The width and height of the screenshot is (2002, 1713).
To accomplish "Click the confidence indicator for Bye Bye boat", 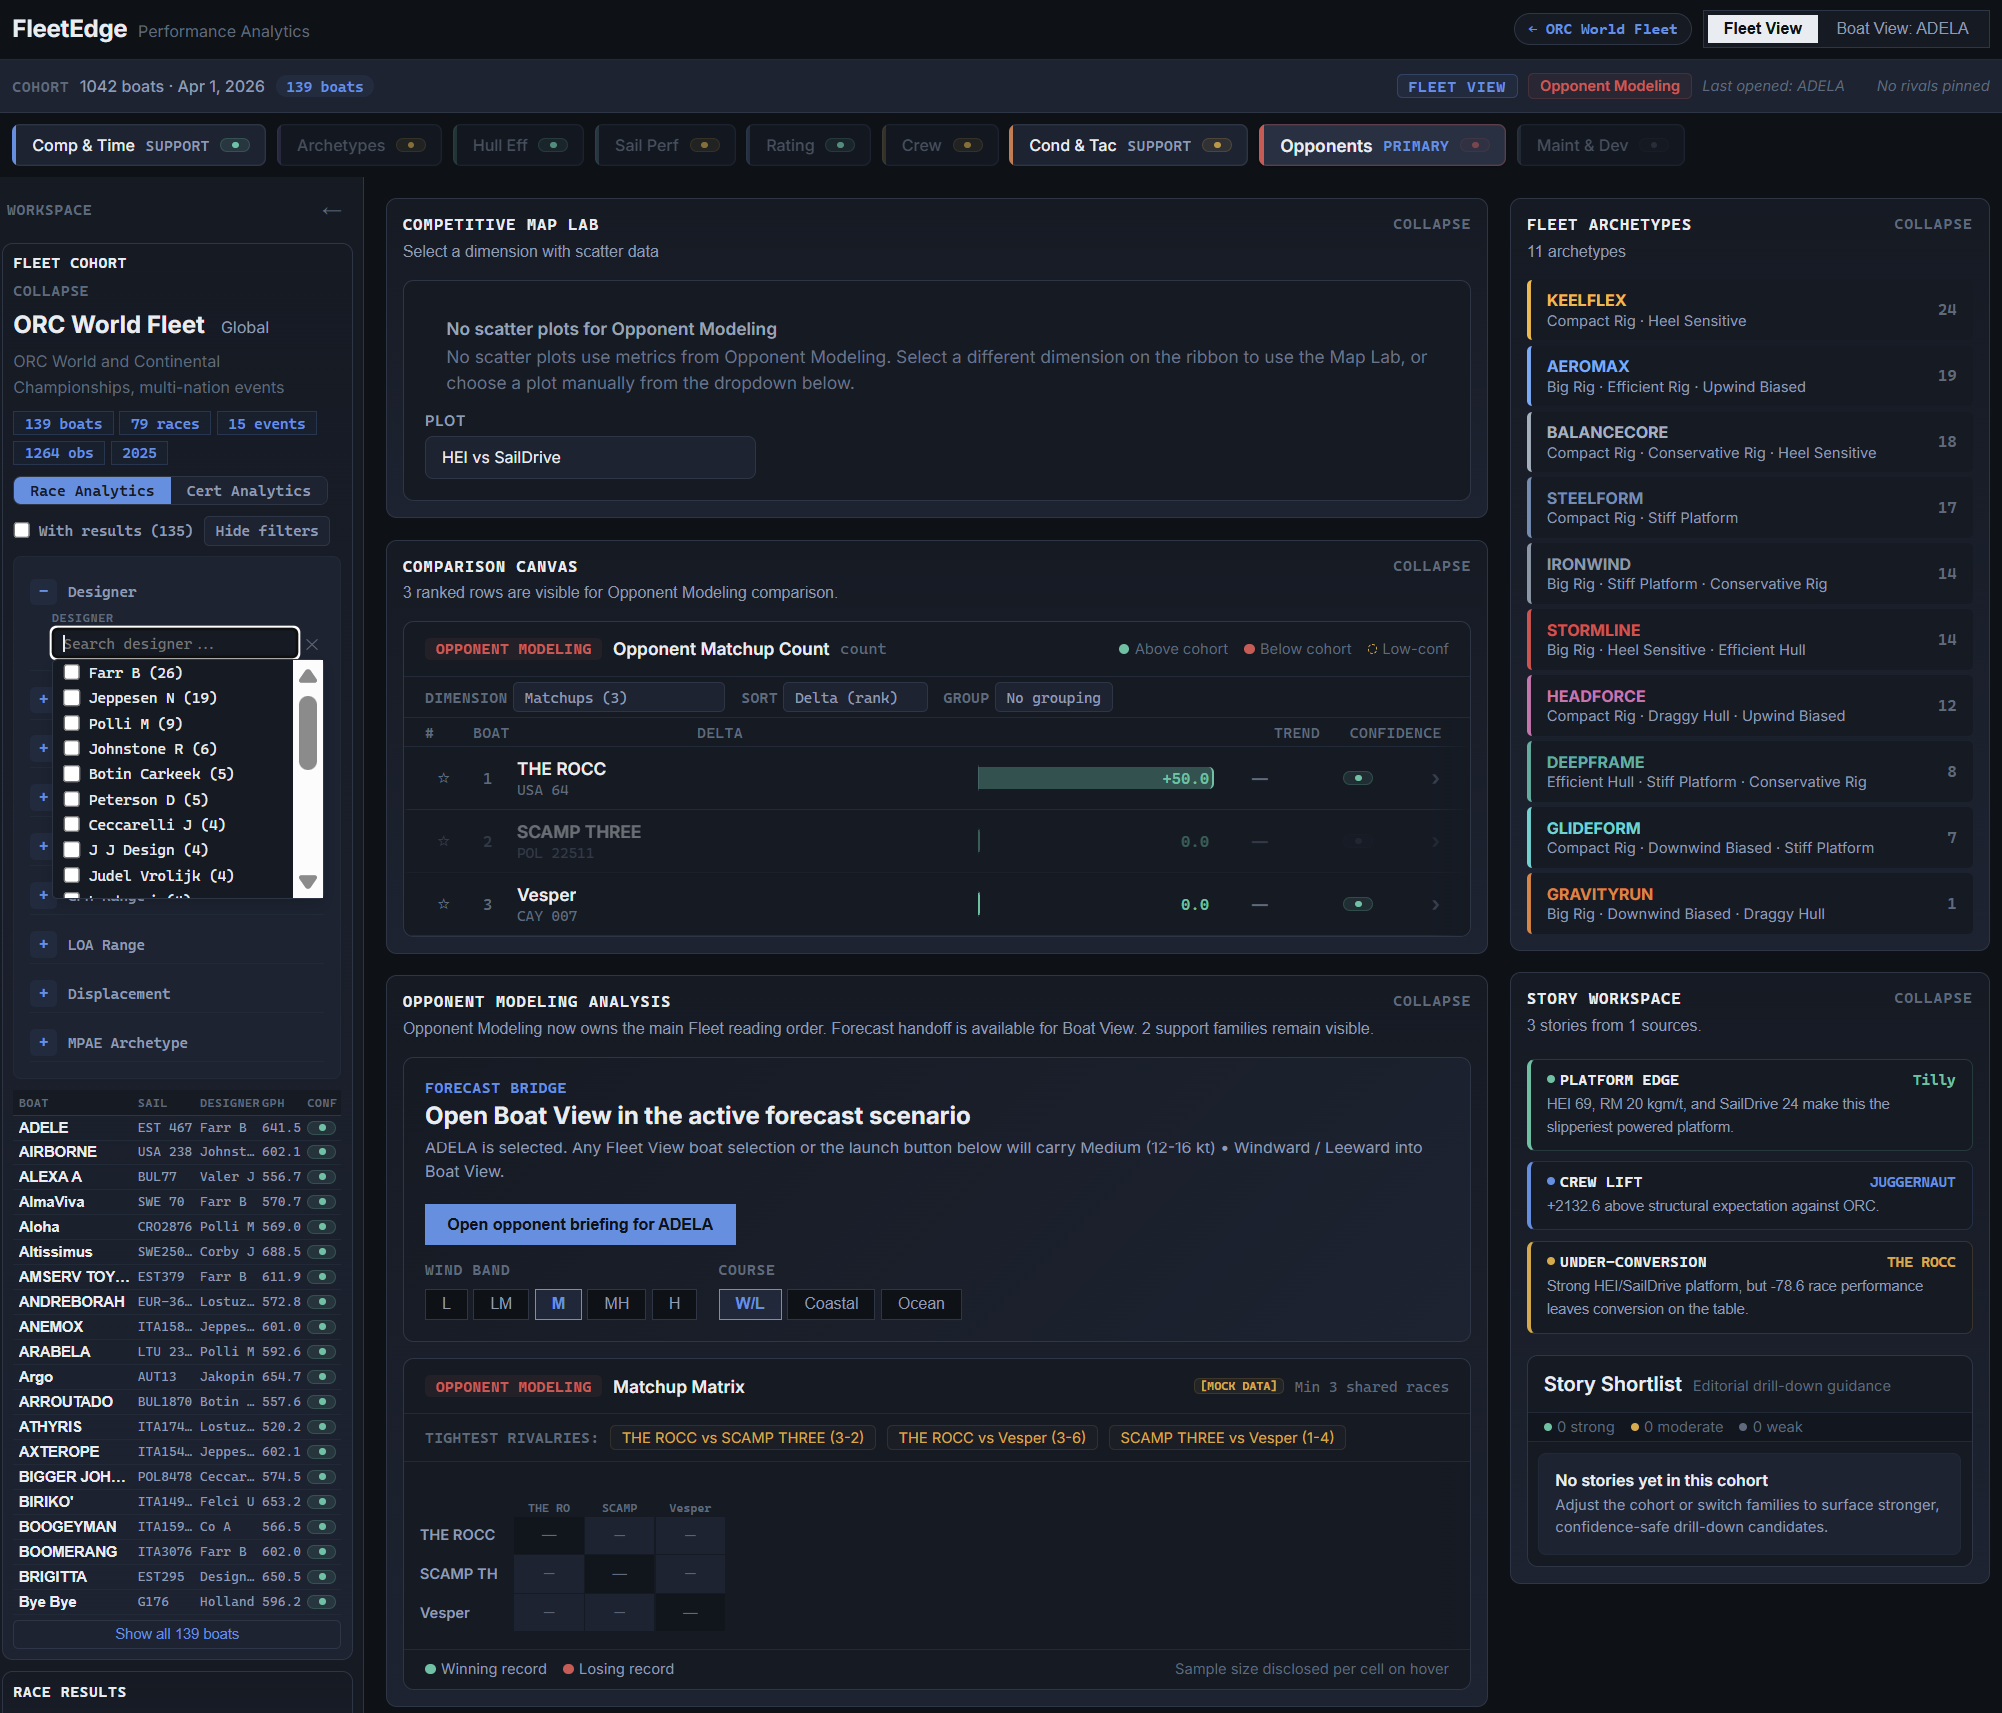I will [x=322, y=1602].
